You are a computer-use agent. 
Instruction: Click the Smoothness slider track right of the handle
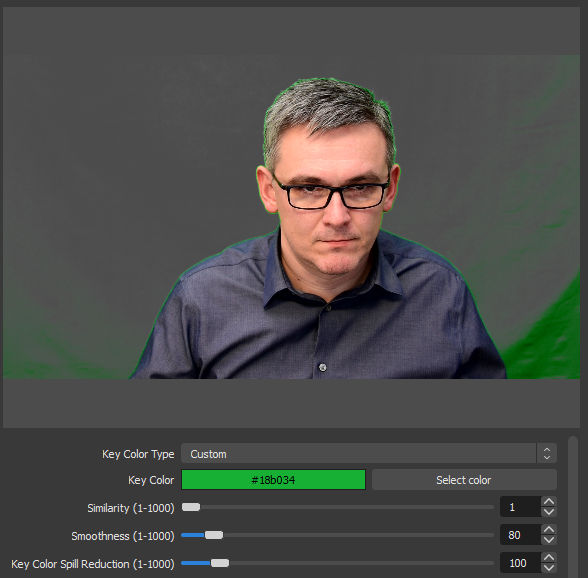358,535
